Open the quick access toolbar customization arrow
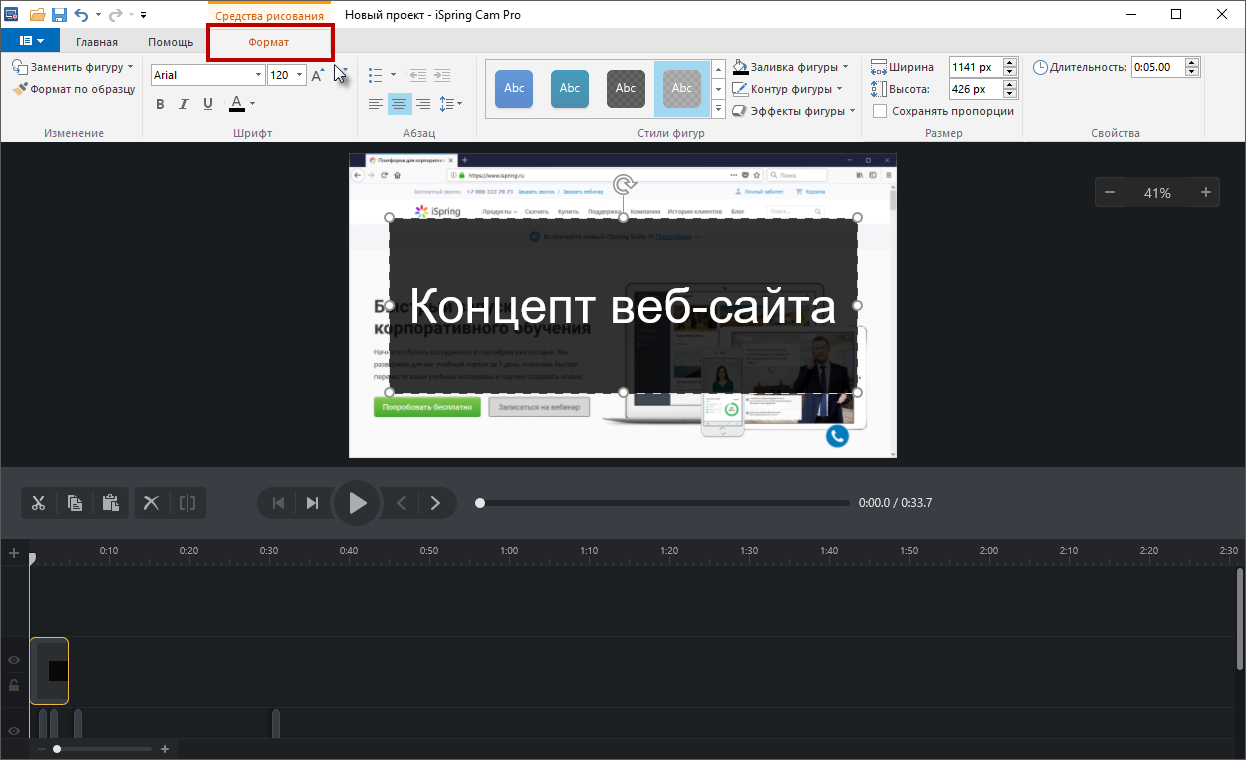The image size is (1246, 760). click(143, 15)
